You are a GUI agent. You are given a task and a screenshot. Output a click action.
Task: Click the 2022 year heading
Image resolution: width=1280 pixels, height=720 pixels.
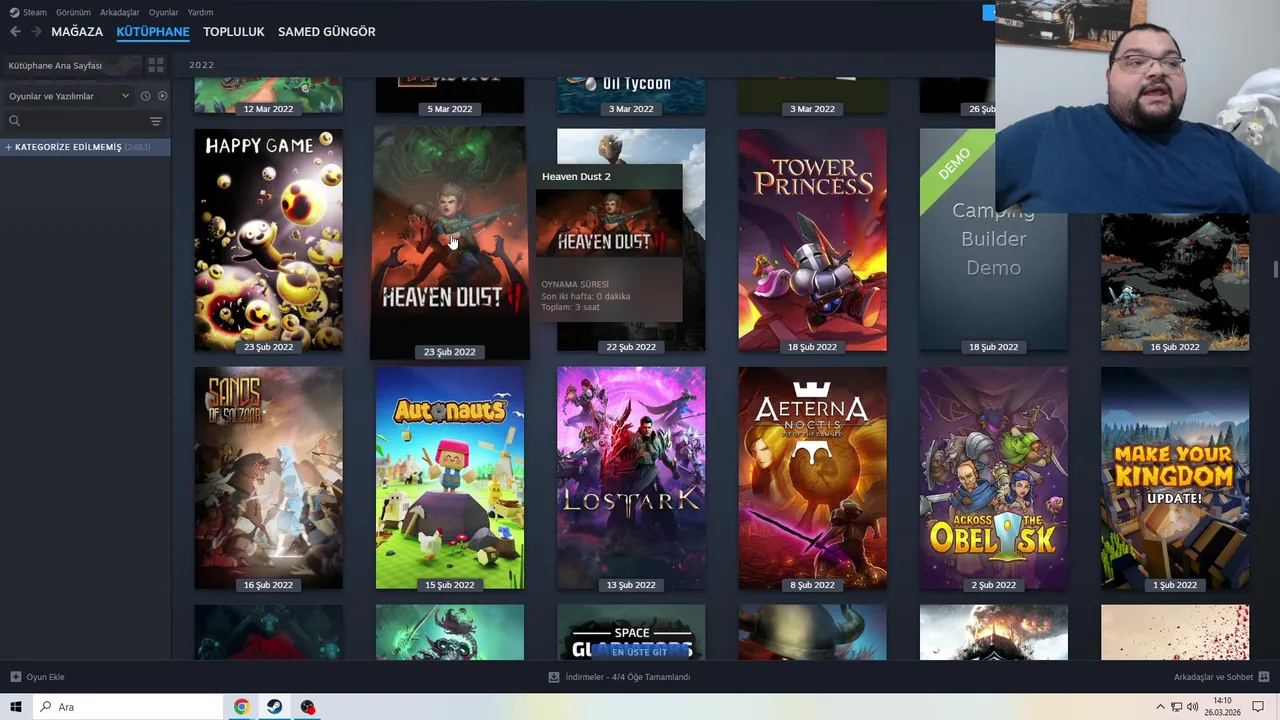click(x=201, y=65)
